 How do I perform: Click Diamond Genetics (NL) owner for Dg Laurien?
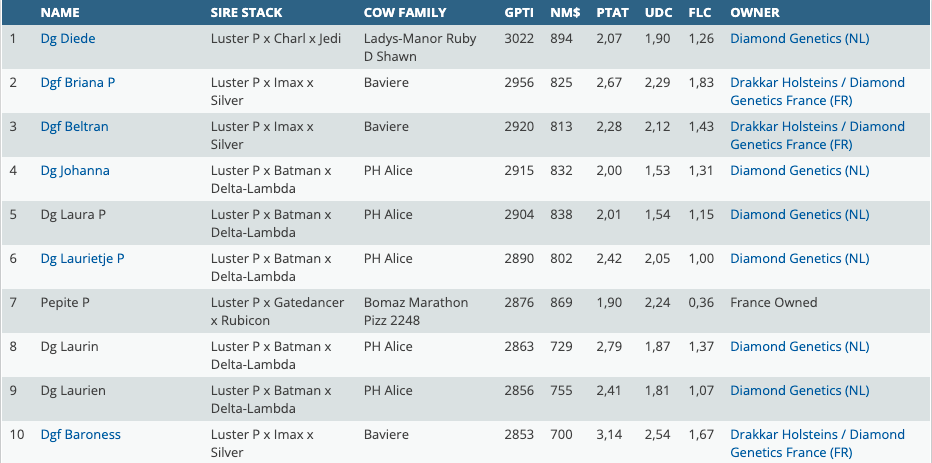point(799,391)
